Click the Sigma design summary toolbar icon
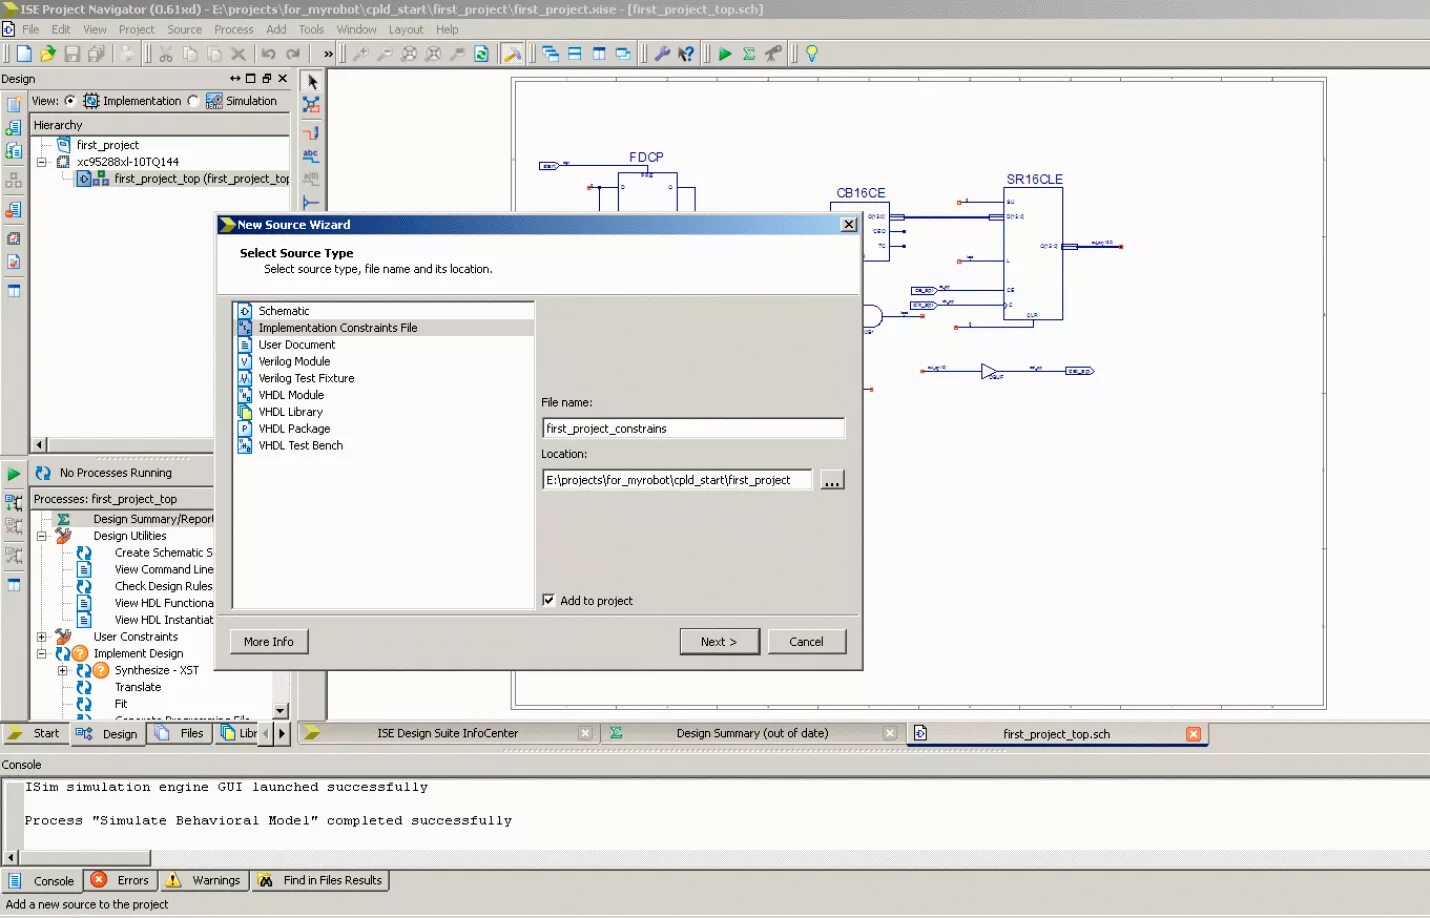Screen dimensions: 1430x918 coord(749,54)
